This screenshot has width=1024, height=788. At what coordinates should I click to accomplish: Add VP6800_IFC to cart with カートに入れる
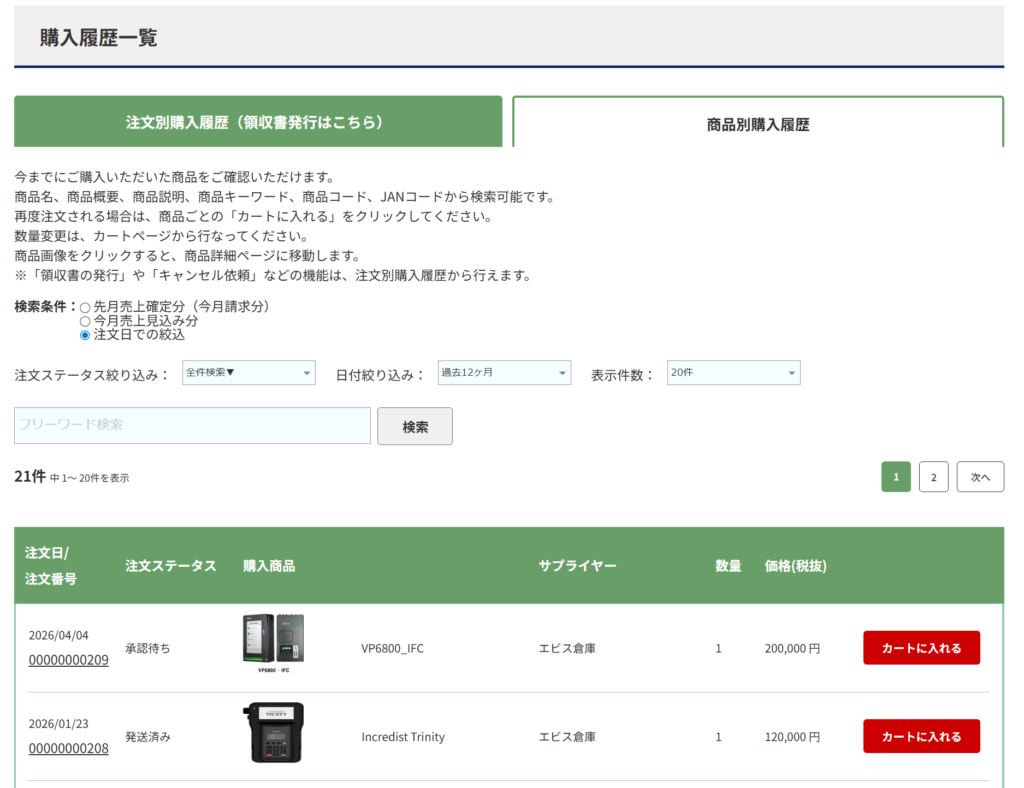point(921,648)
